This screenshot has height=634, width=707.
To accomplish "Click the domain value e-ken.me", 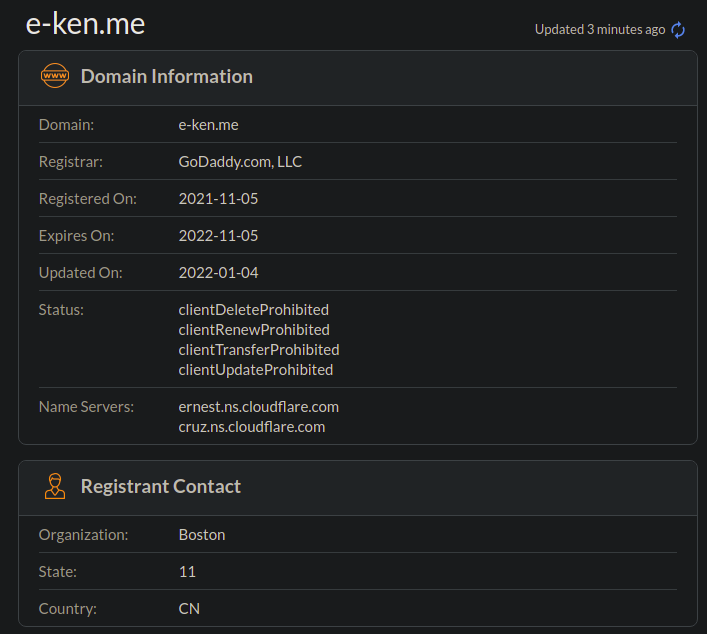I will coord(208,125).
